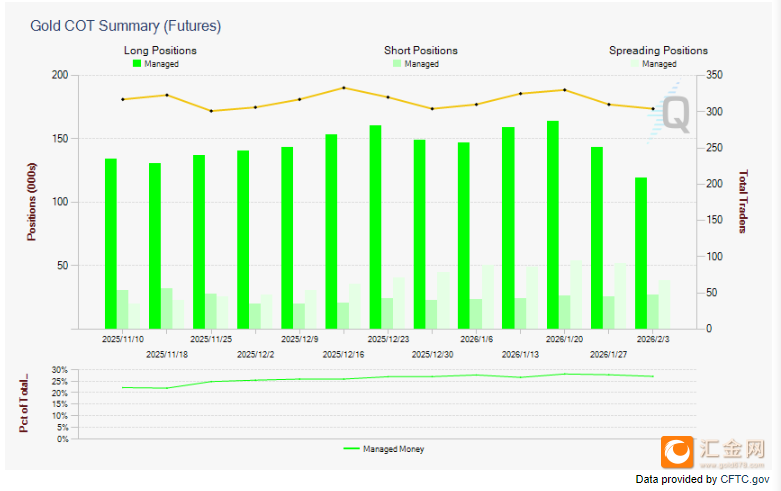Click the Q watermark logo on chart
Viewport: 781px width, 491px height.
[674, 110]
